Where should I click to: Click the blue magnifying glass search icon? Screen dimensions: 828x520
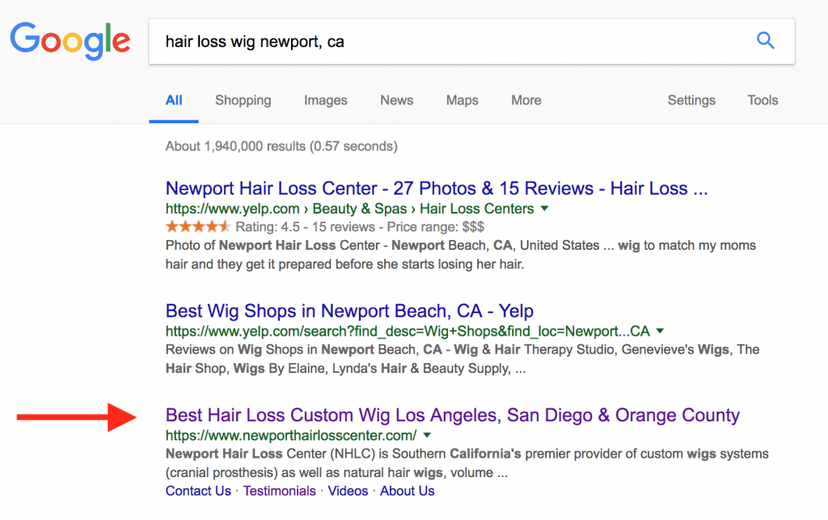[765, 41]
